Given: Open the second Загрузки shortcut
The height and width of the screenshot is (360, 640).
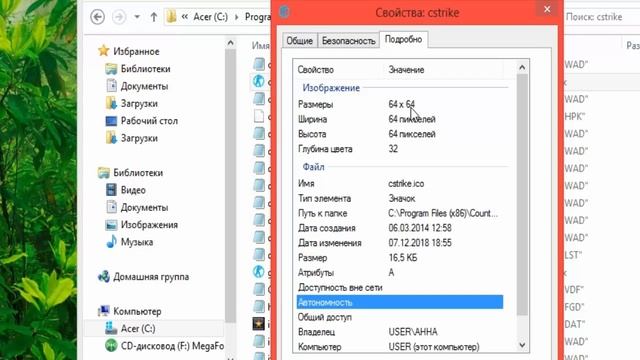Looking at the screenshot, I should (139, 138).
